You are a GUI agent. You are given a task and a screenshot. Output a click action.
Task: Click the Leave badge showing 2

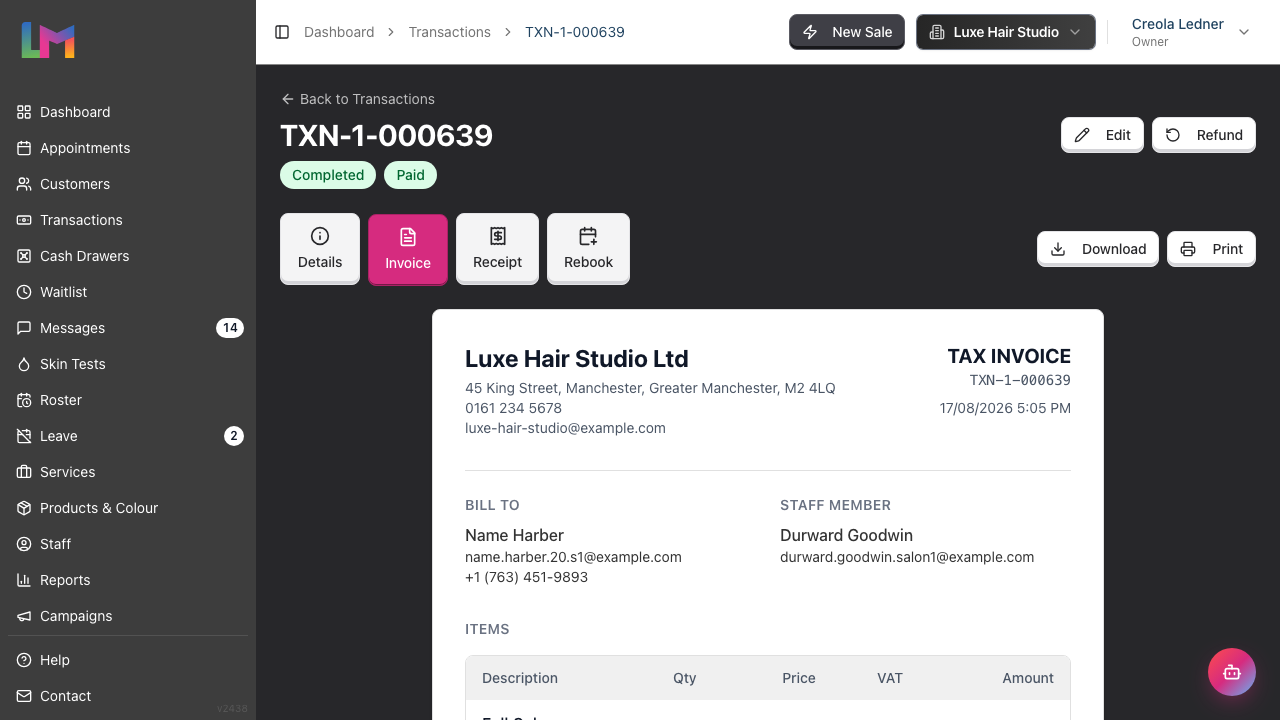point(234,436)
